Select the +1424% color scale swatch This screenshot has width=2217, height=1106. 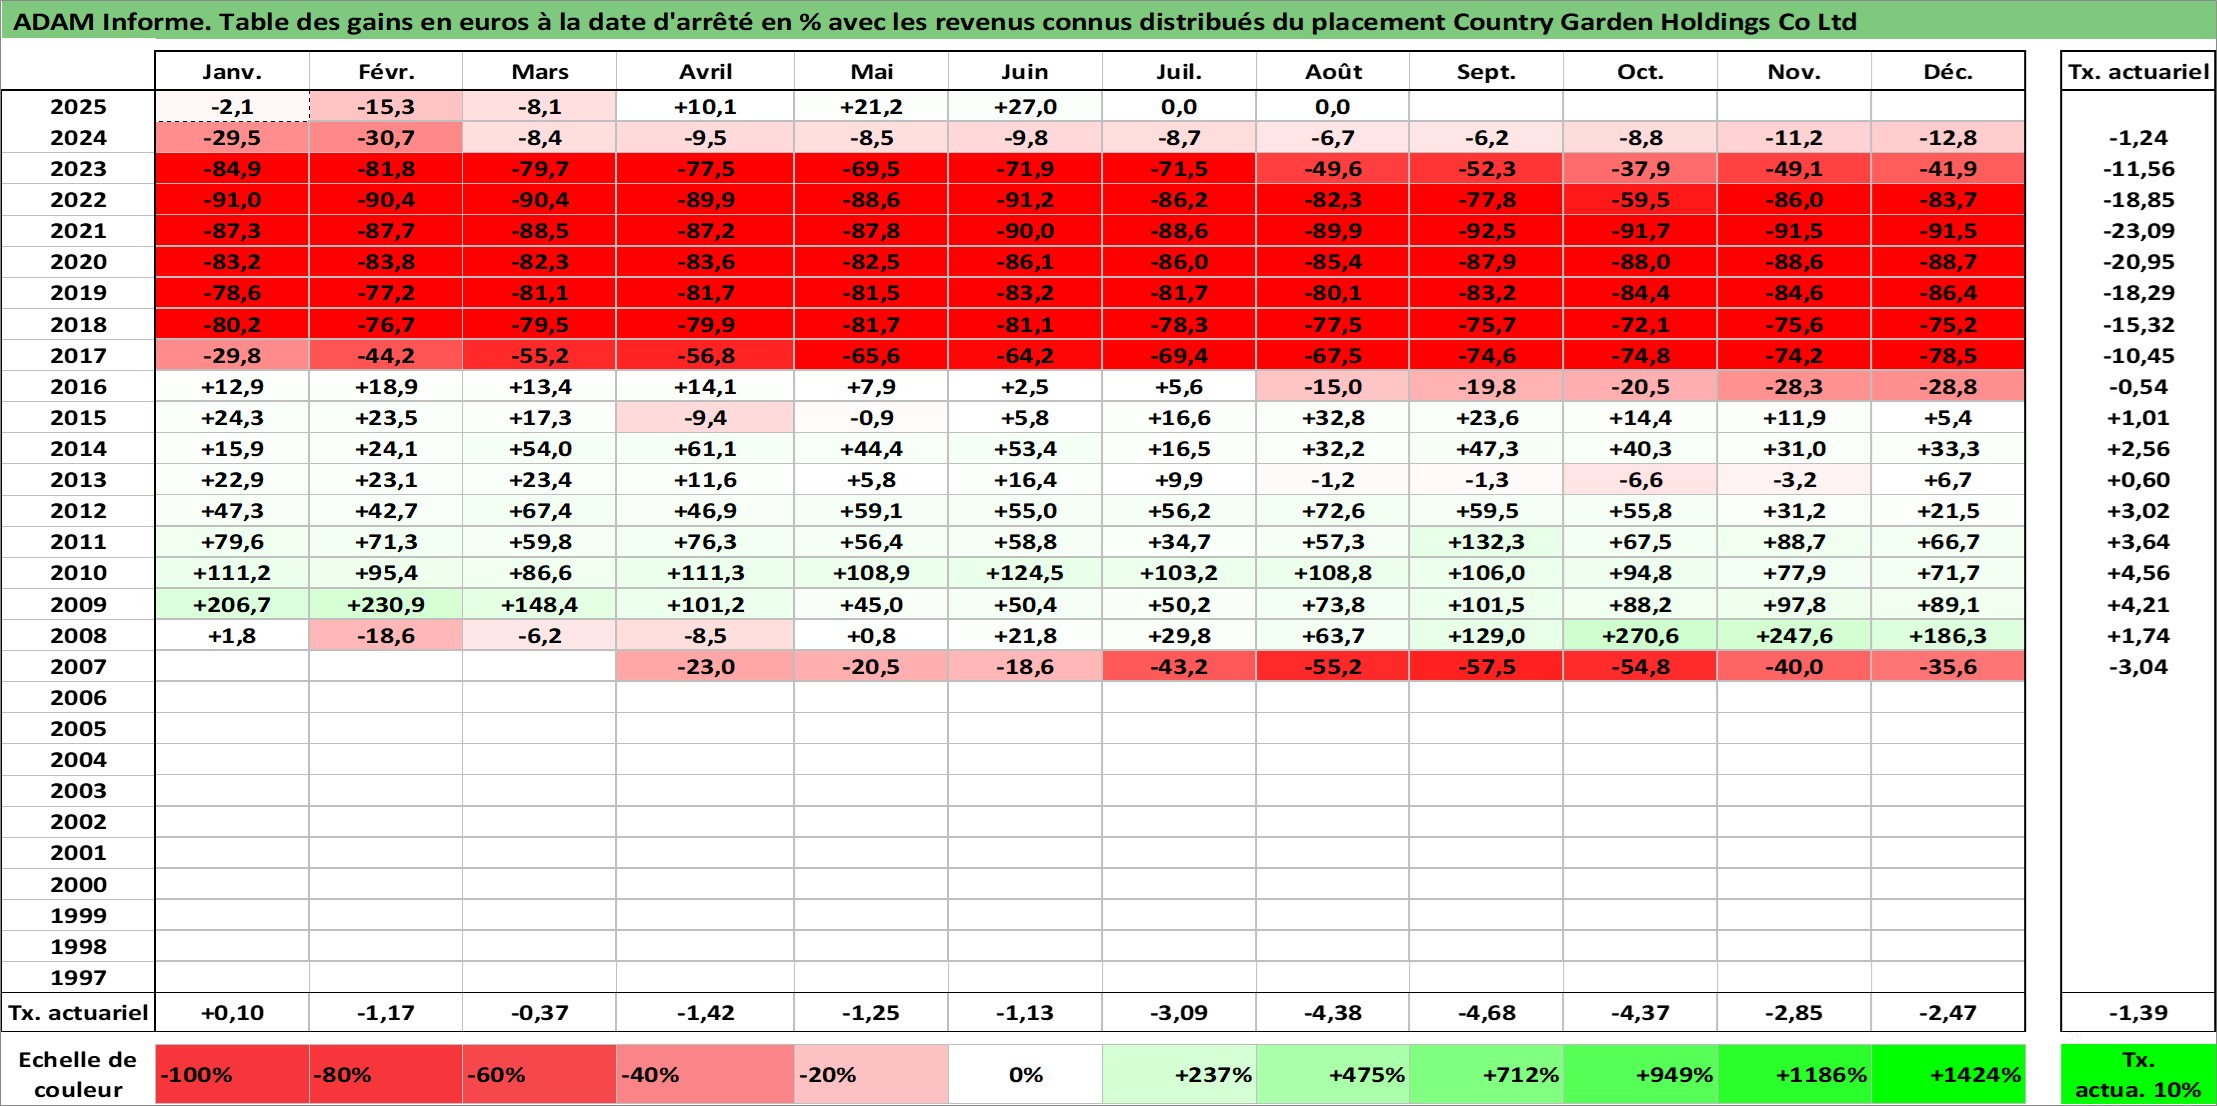coord(1948,1075)
